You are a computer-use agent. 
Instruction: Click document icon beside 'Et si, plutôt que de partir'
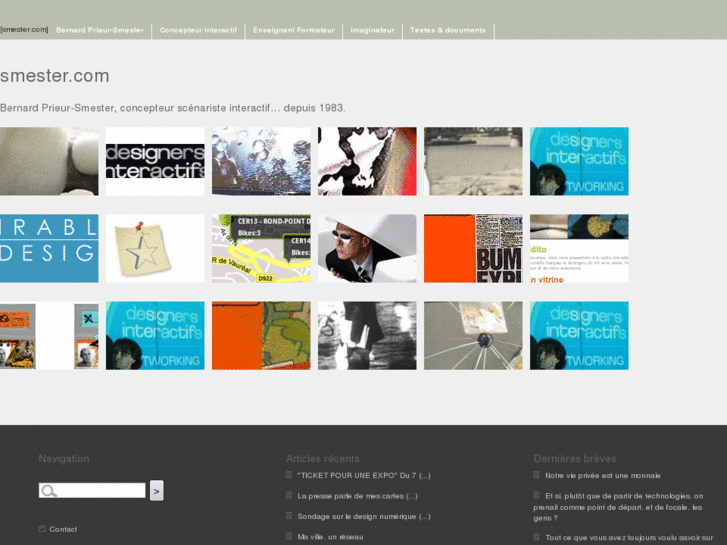[536, 495]
